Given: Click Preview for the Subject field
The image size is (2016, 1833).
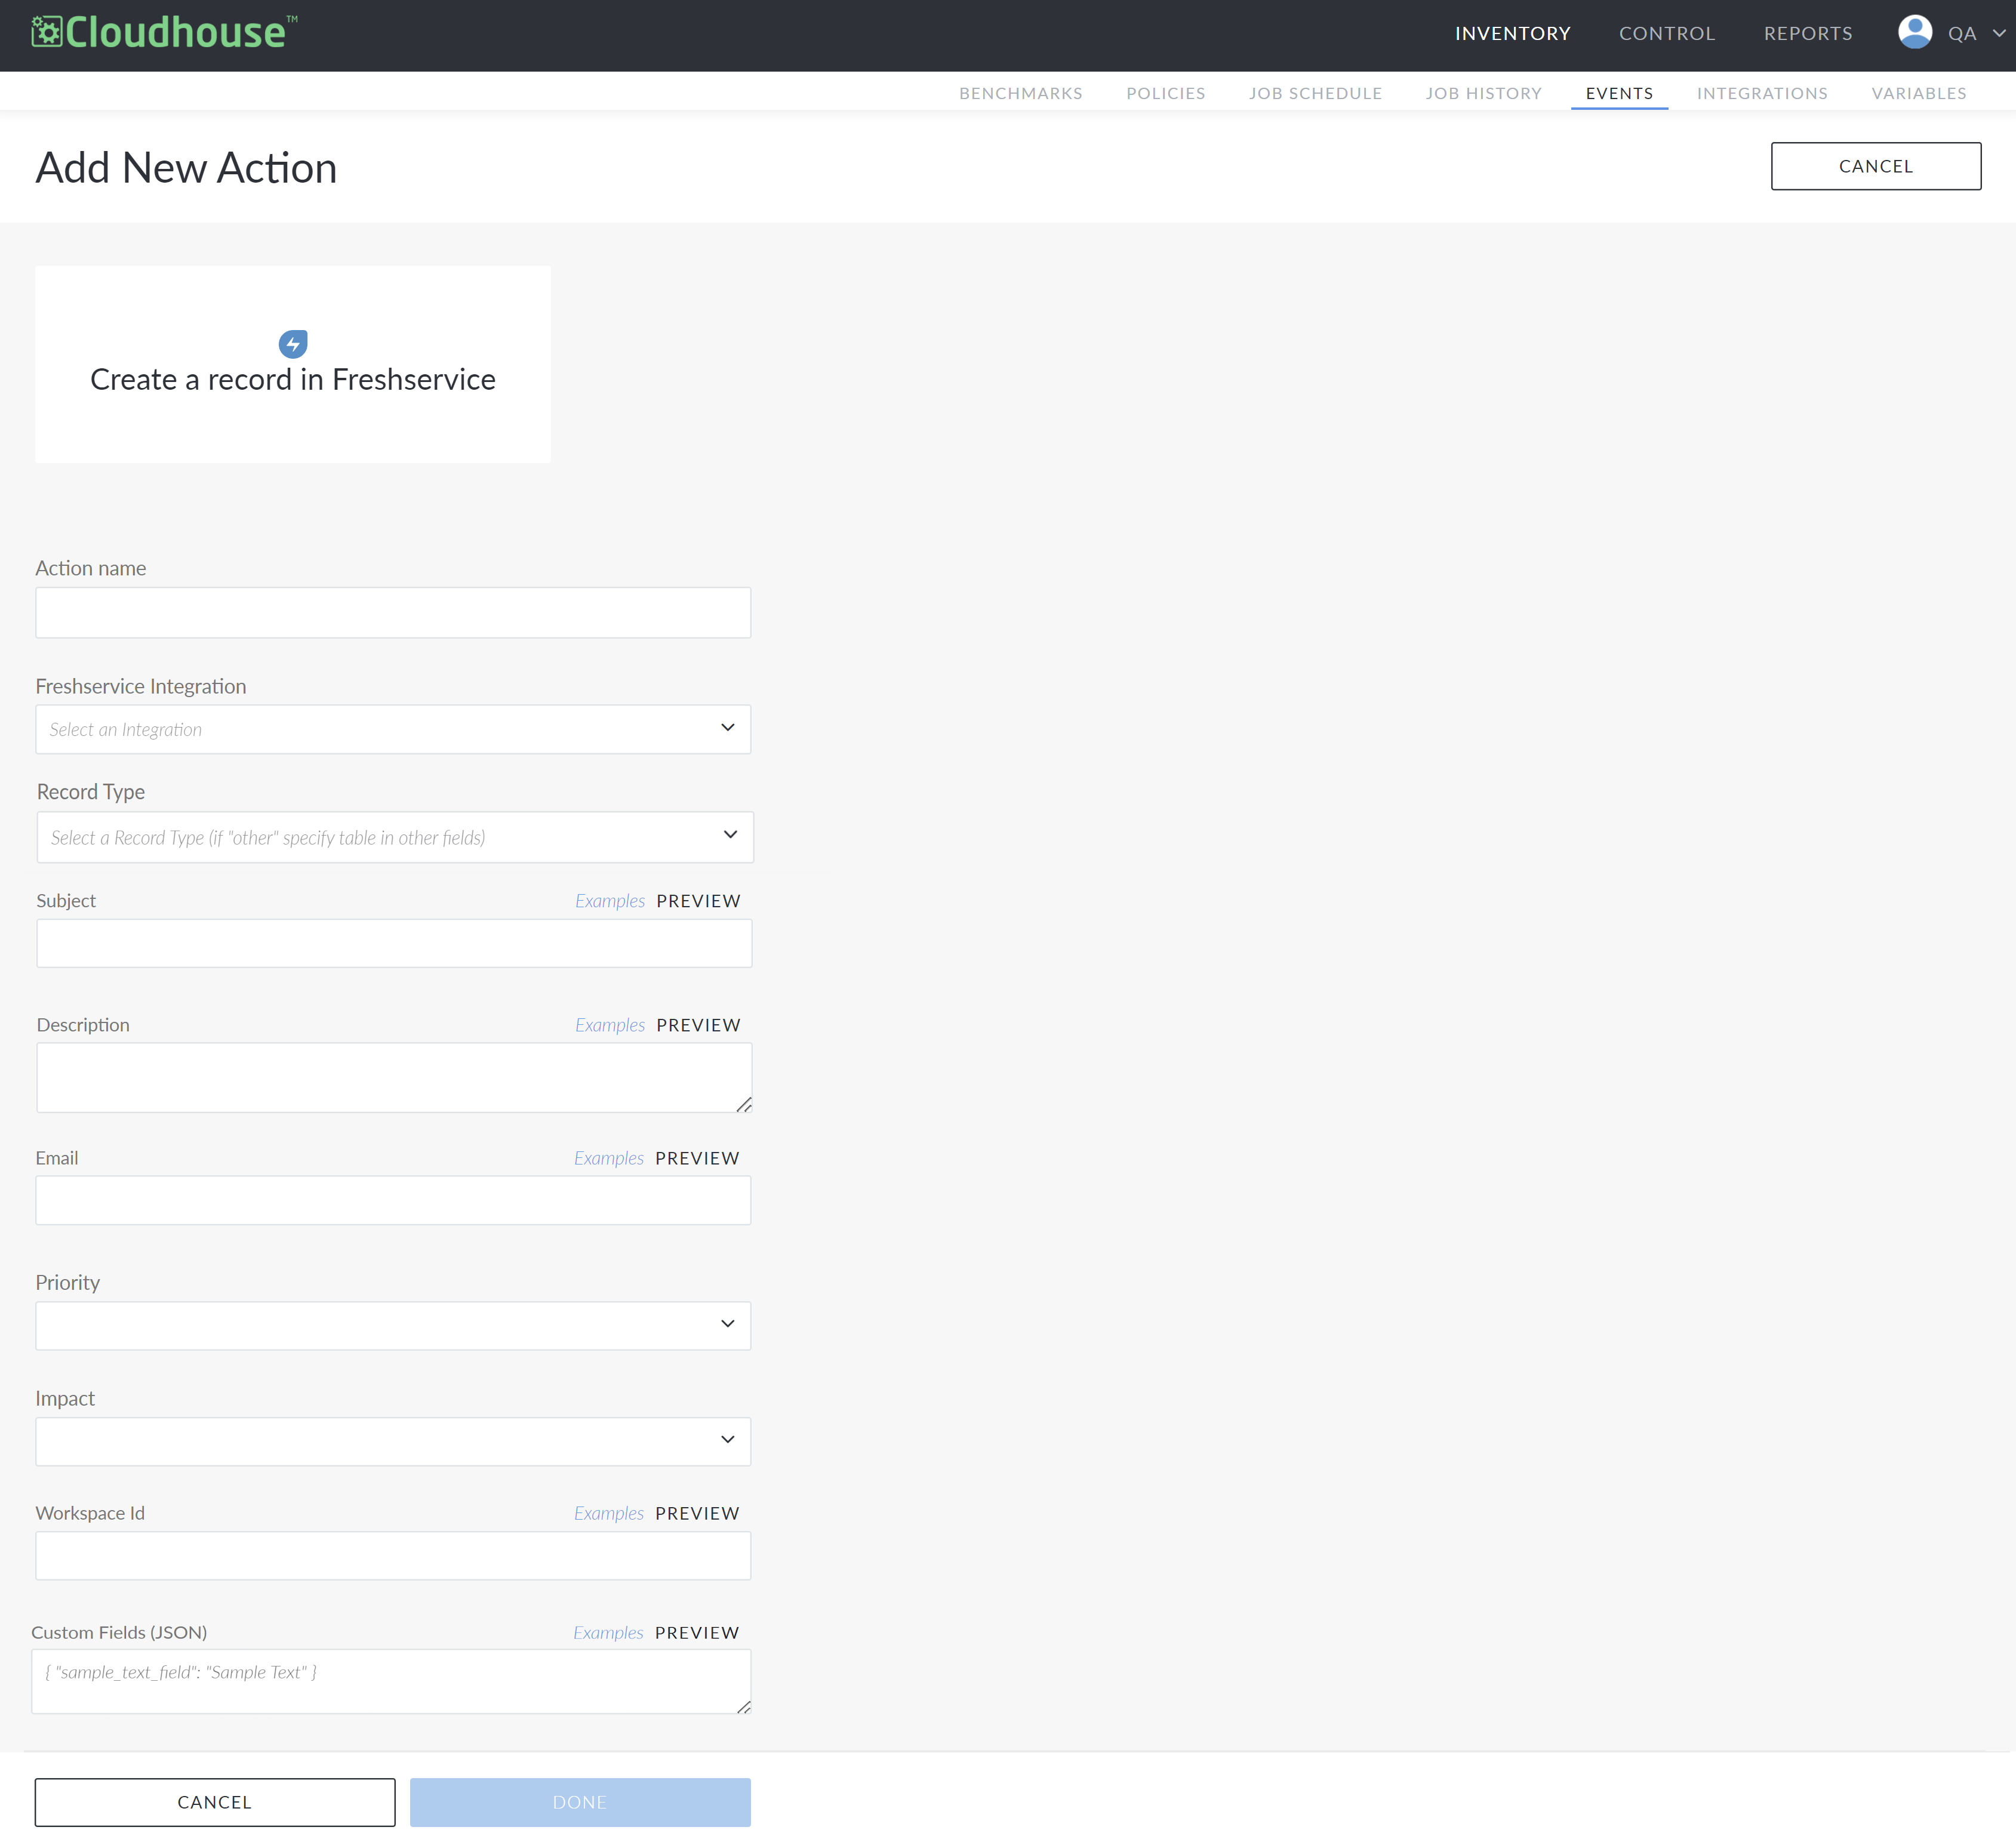Looking at the screenshot, I should pyautogui.click(x=698, y=900).
